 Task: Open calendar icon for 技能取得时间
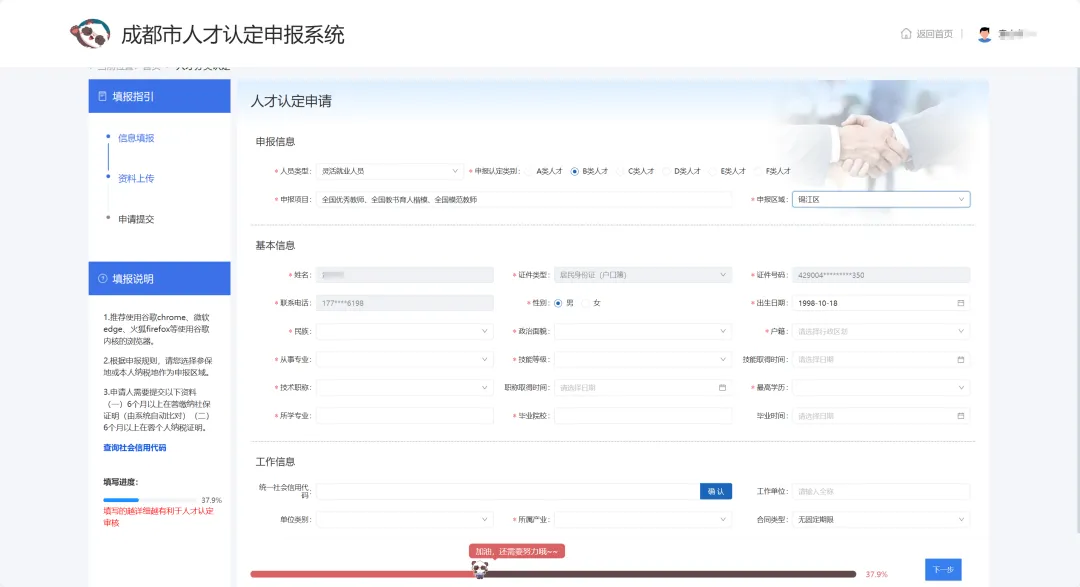[x=960, y=360]
